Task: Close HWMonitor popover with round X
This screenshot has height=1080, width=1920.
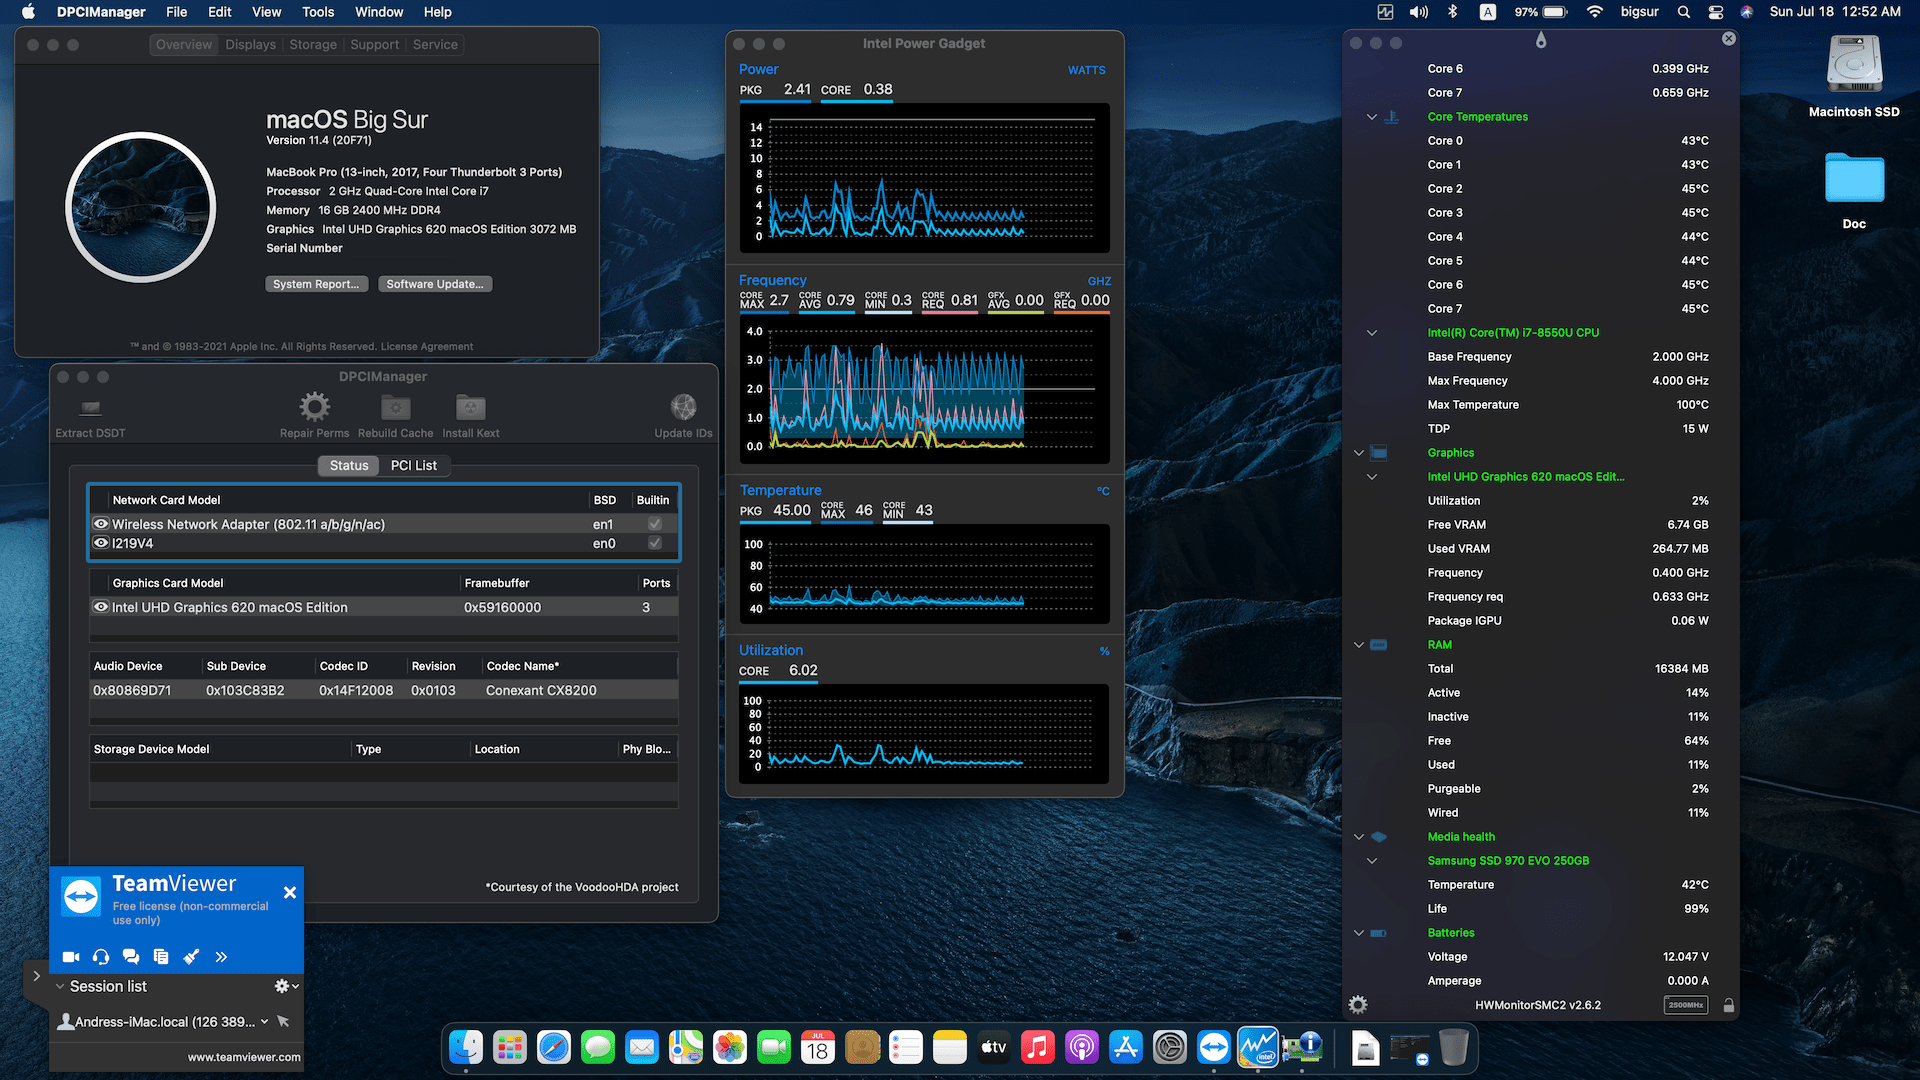Action: tap(1729, 38)
